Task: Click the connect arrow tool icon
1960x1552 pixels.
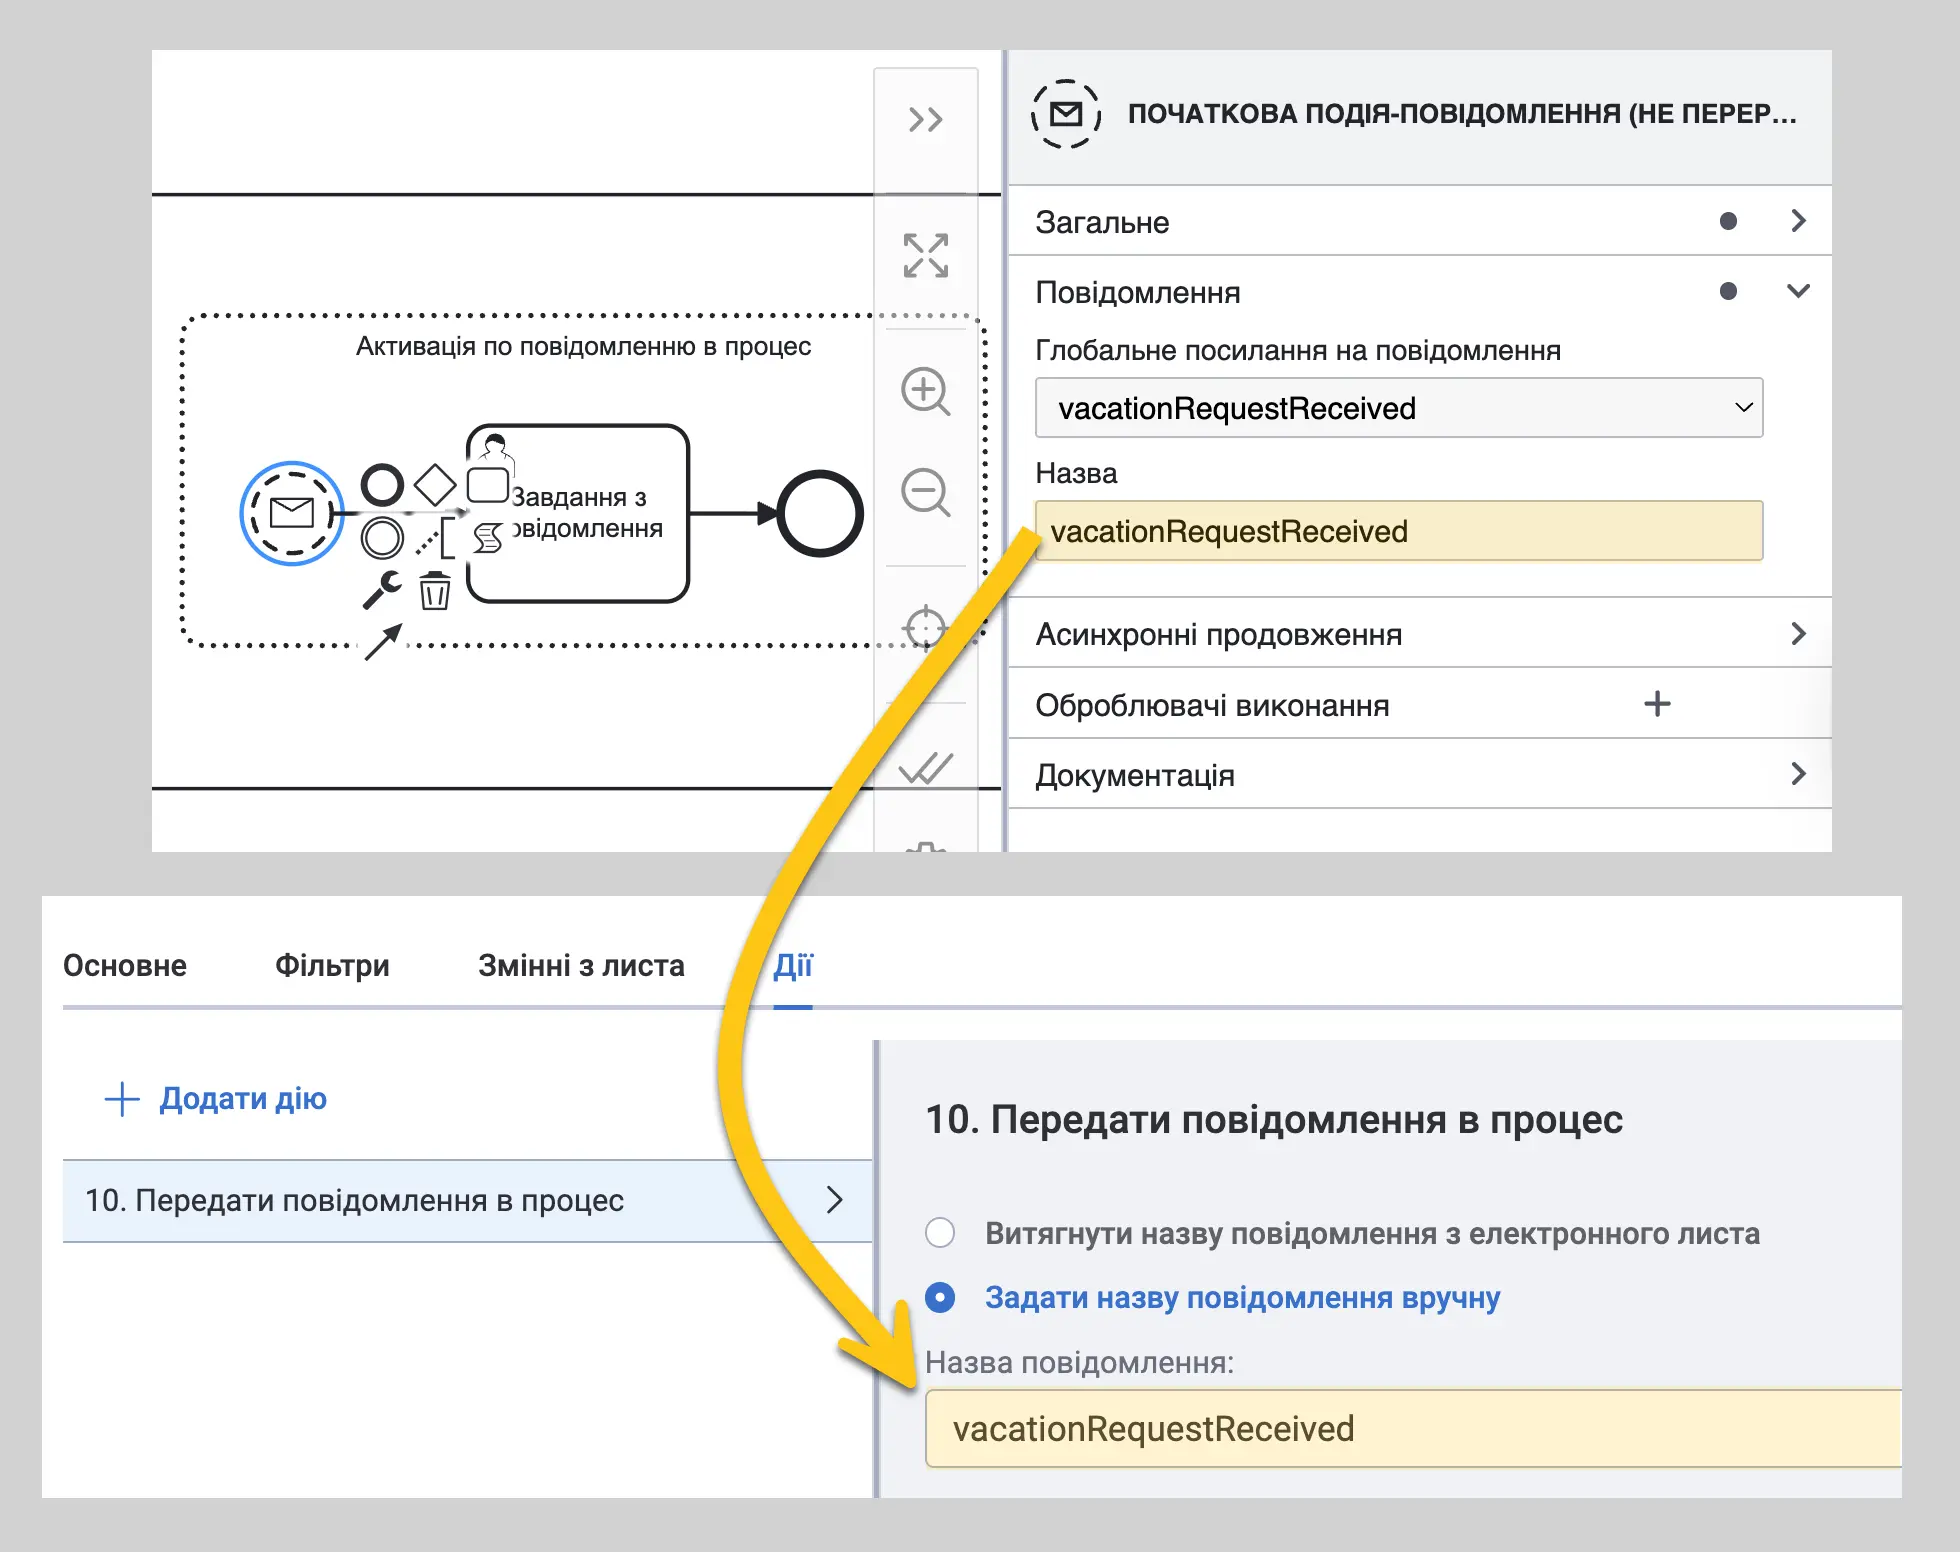Action: [x=383, y=642]
